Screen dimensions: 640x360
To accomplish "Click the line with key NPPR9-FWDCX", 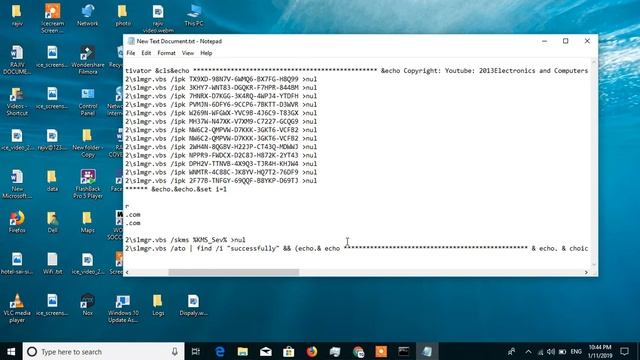I will (221, 156).
